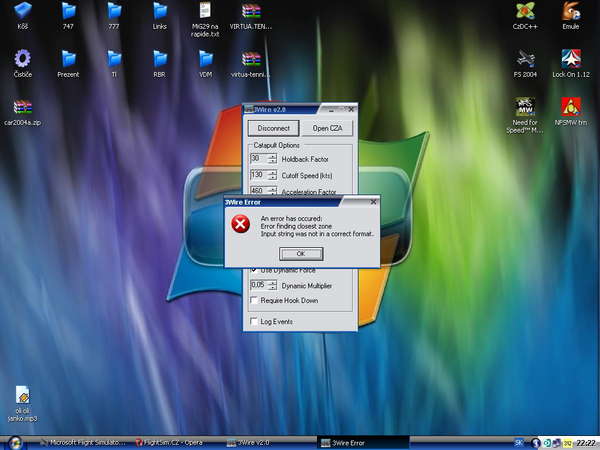Select the 777 folder icon
Screen dimensions: 600x450
[114, 16]
